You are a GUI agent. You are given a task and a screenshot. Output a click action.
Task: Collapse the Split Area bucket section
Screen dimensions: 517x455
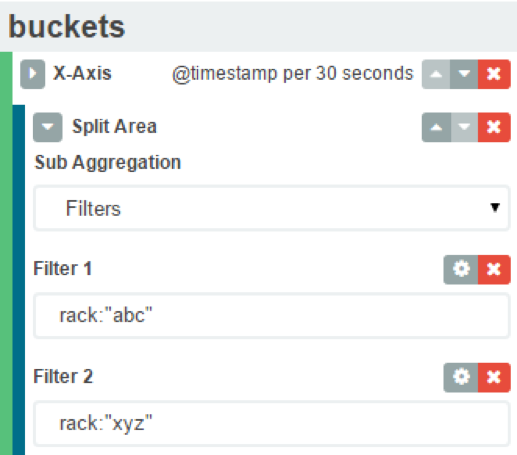(x=48, y=127)
